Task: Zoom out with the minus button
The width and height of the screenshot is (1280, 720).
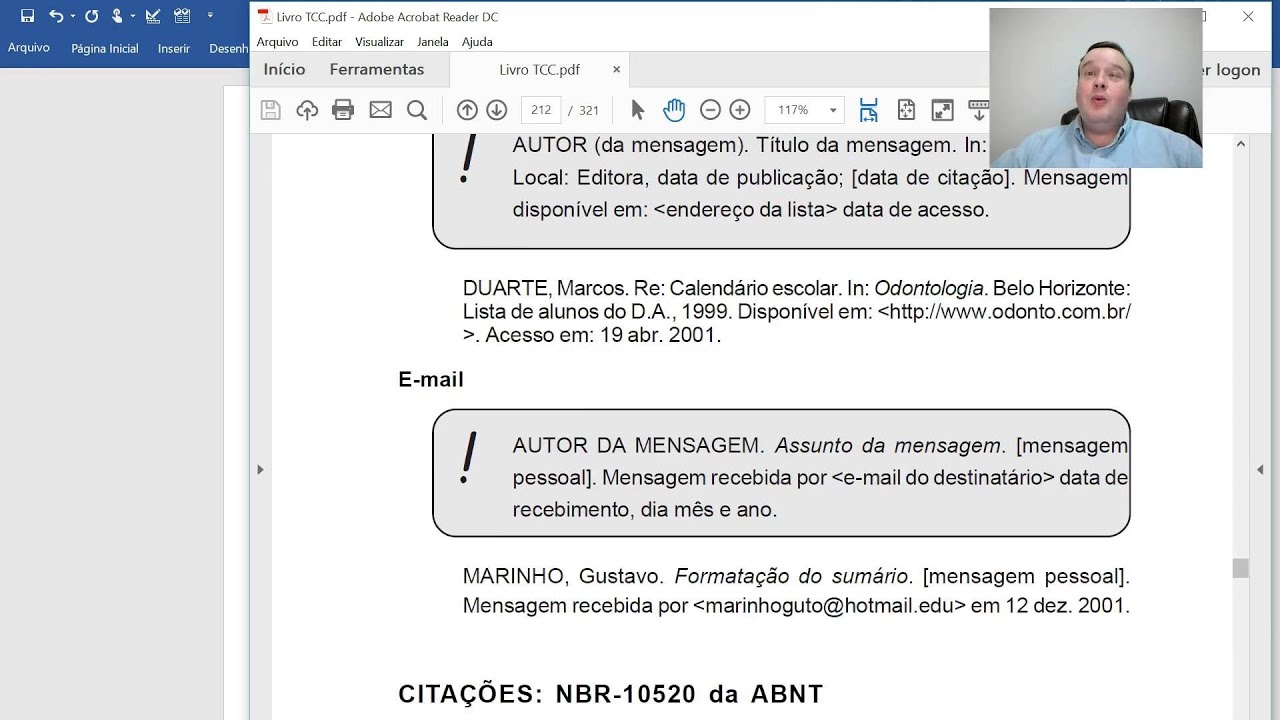Action: (x=710, y=110)
